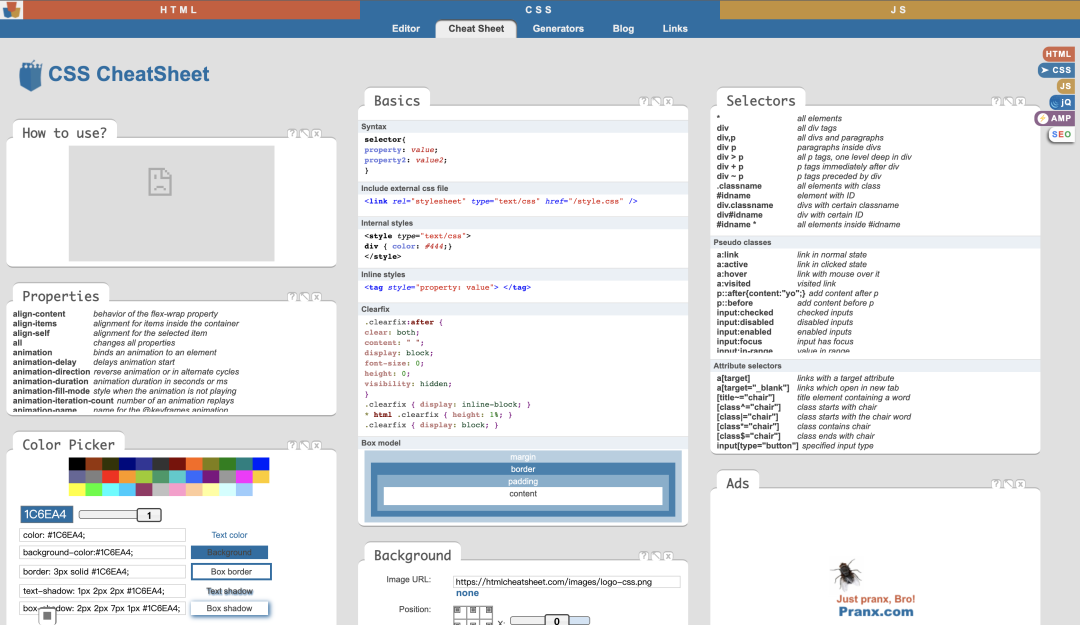The height and width of the screenshot is (625, 1080).
Task: Click the Color Picker opacity slider handle
Action: [148, 515]
